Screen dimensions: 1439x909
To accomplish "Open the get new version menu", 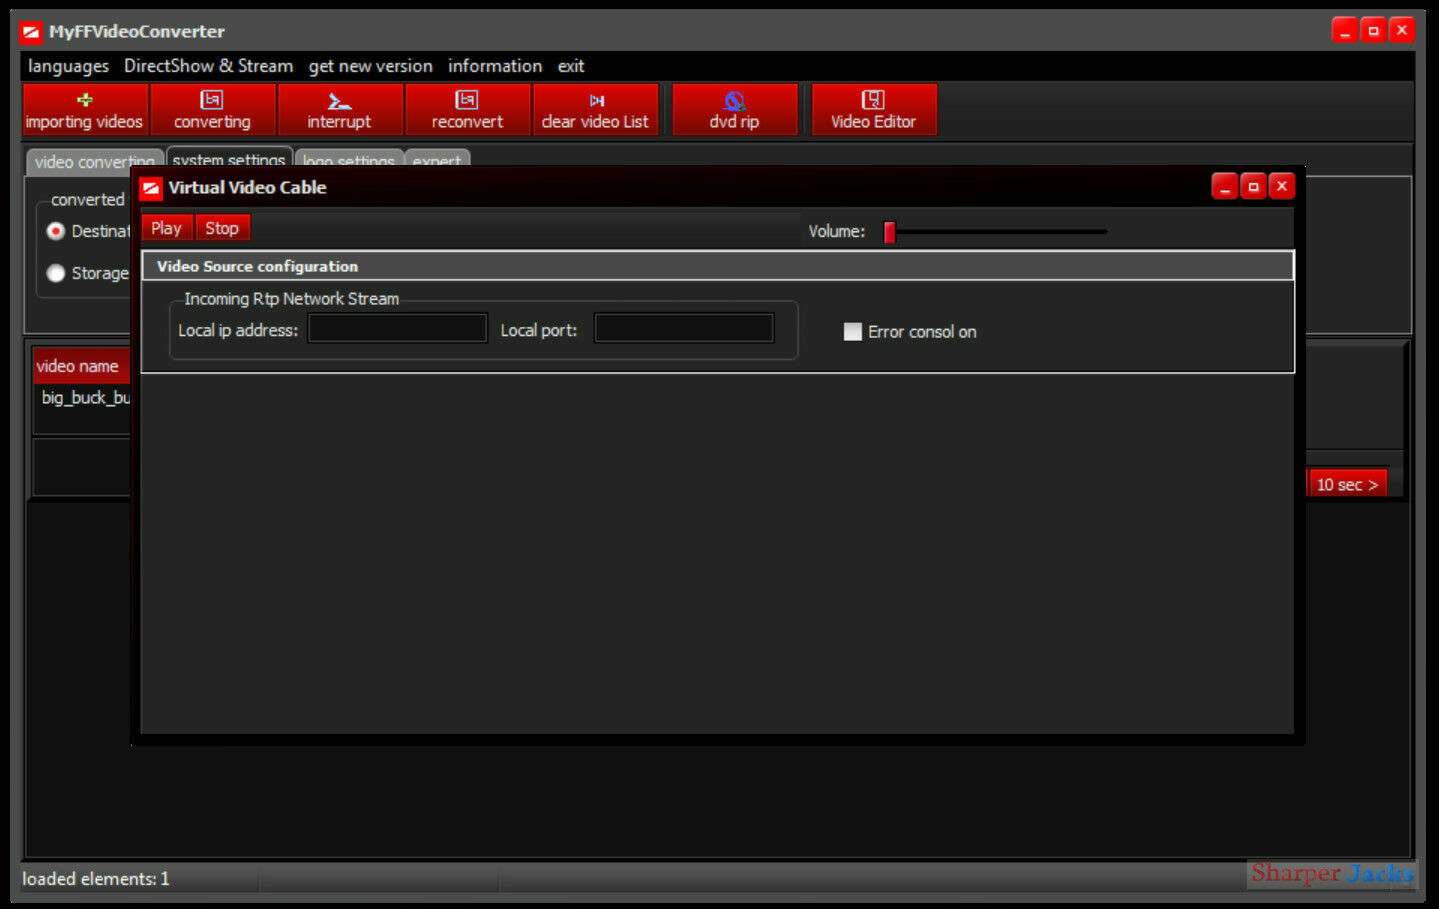I will click(x=370, y=66).
